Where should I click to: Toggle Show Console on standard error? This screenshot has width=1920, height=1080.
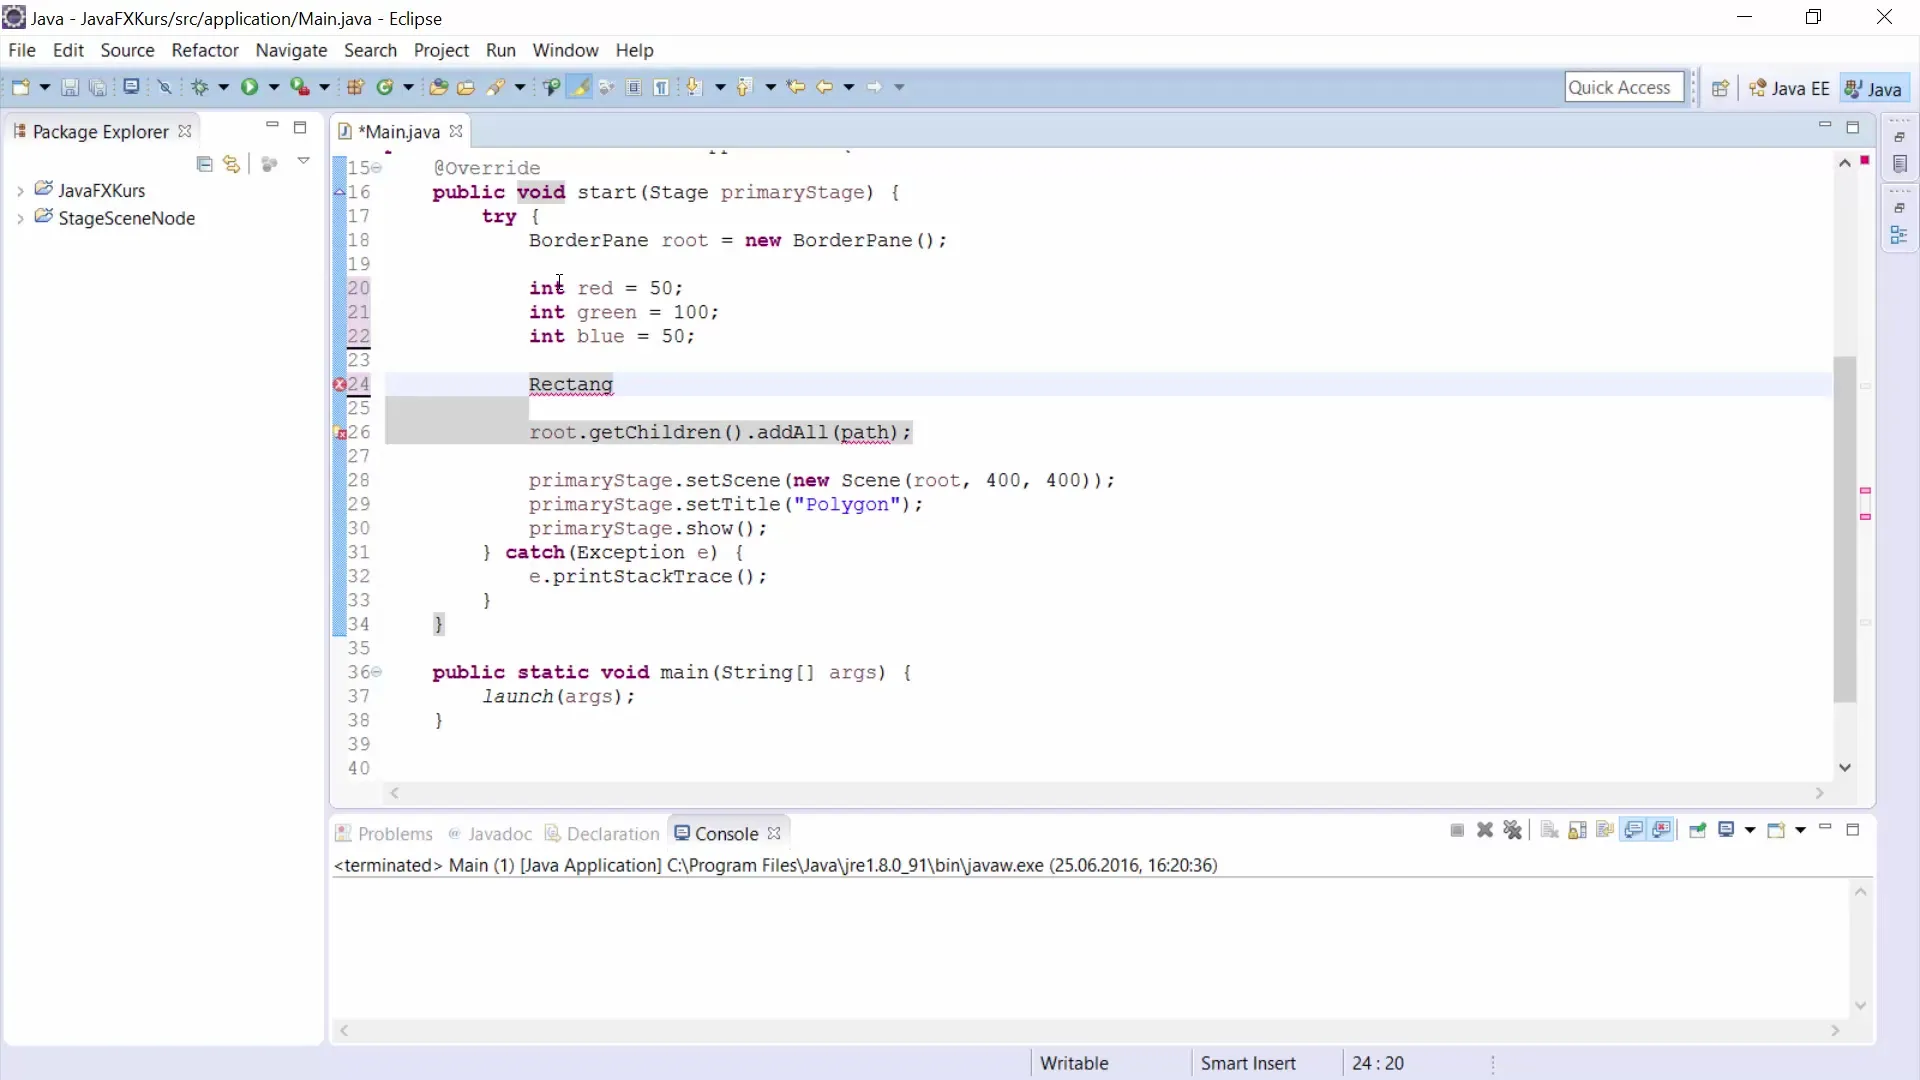click(x=1662, y=830)
